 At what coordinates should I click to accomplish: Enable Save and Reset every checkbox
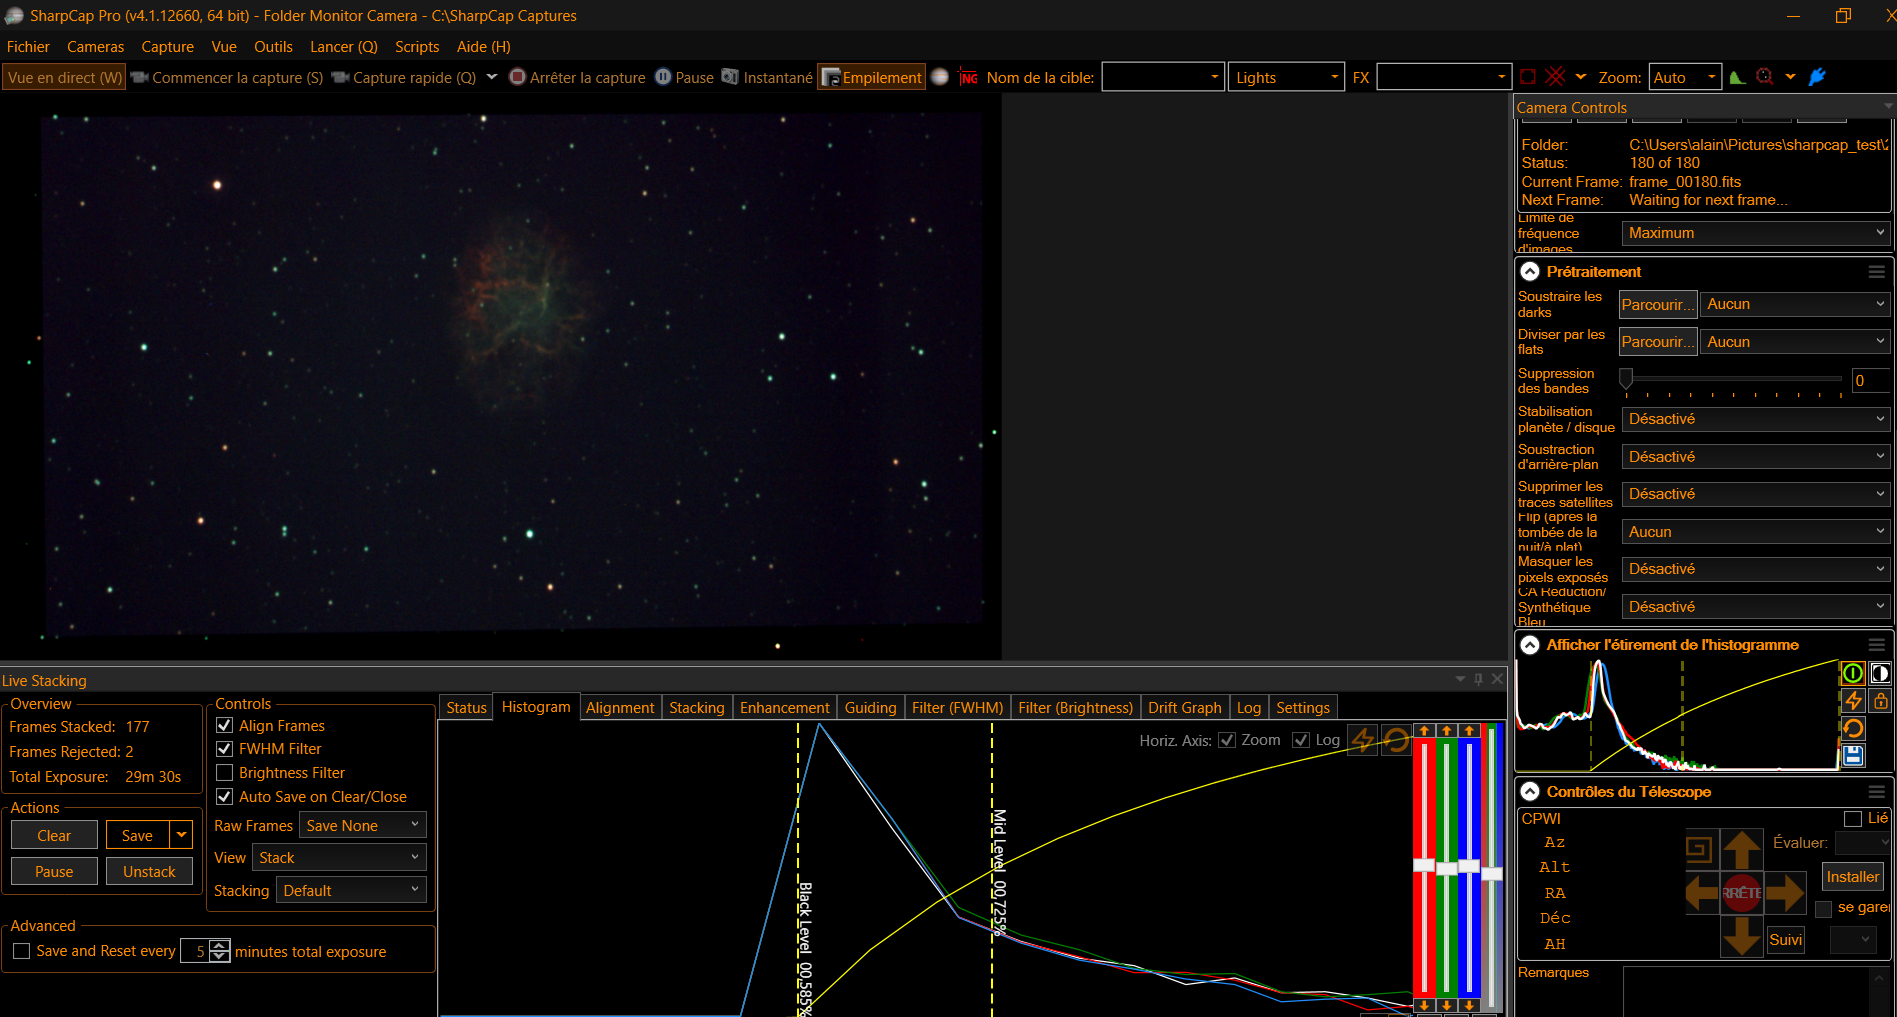(21, 951)
